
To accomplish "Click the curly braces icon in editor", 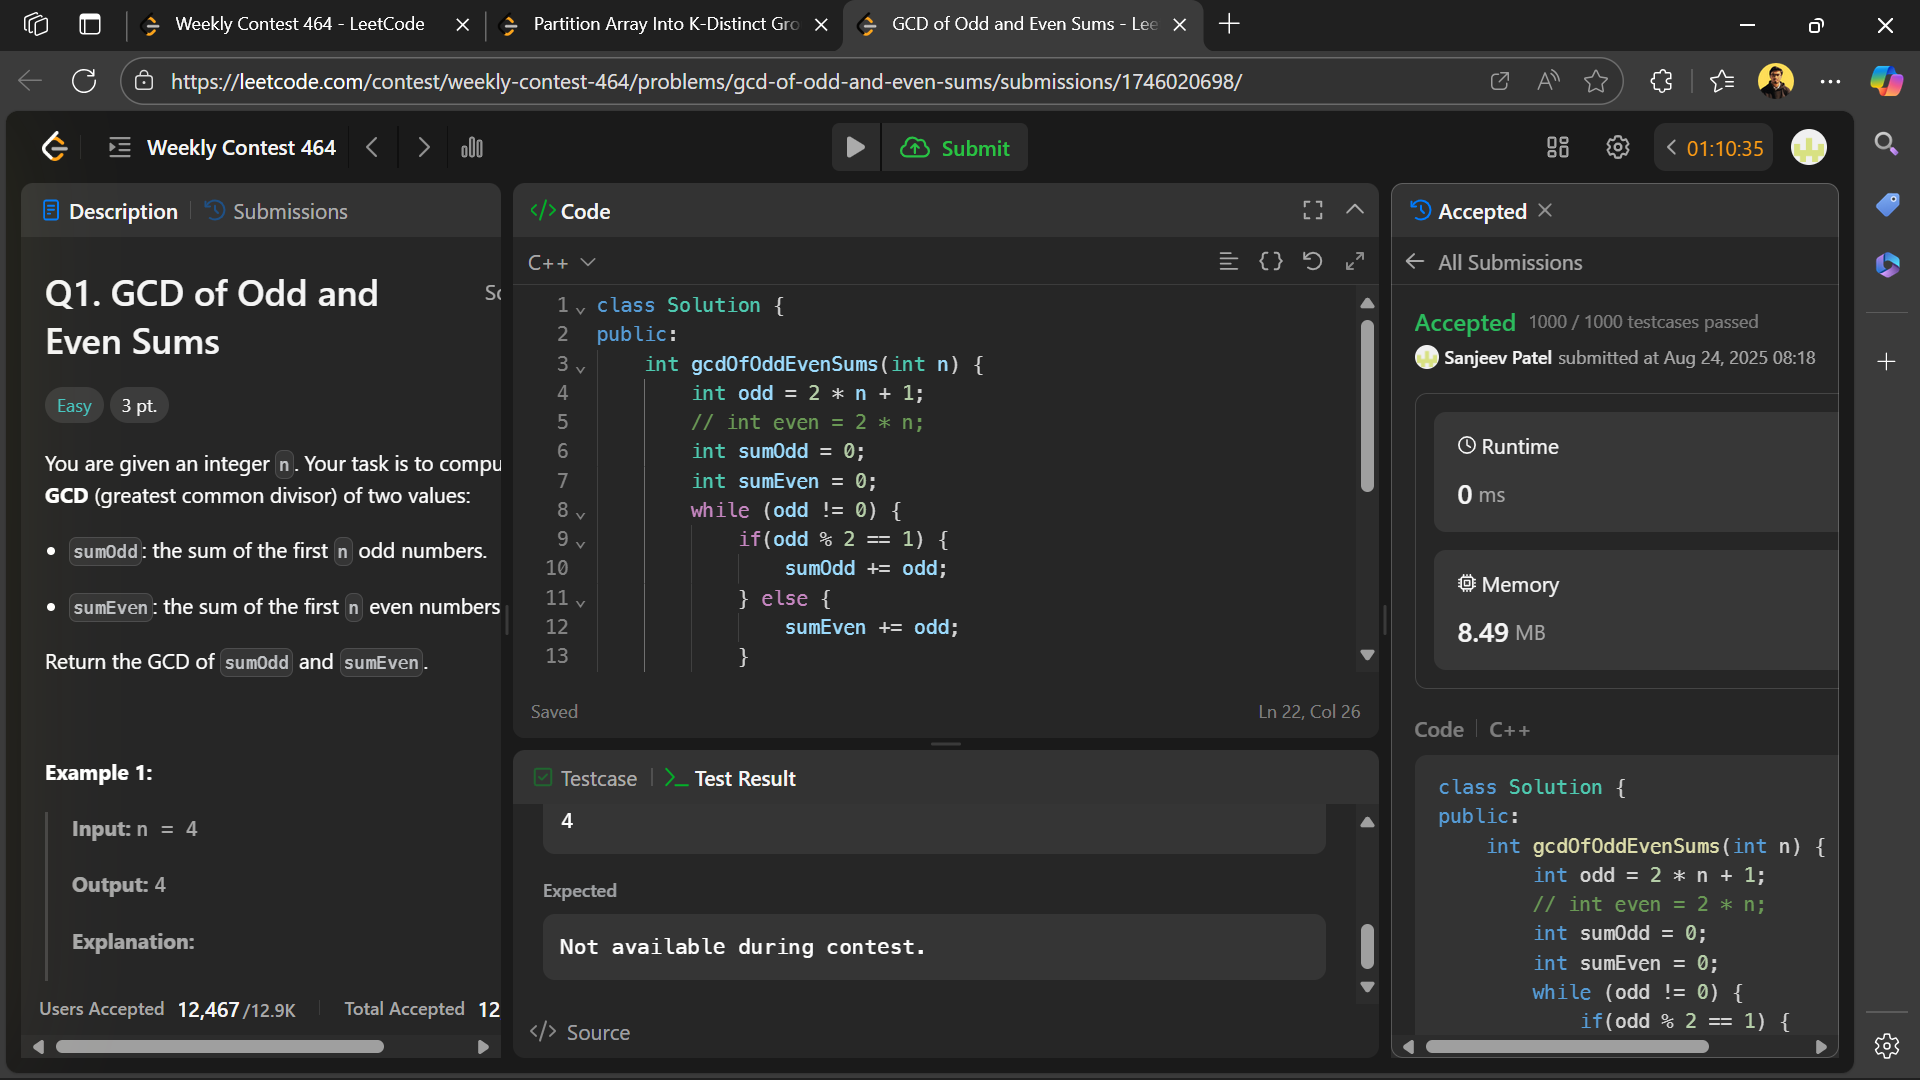I will (x=1270, y=261).
